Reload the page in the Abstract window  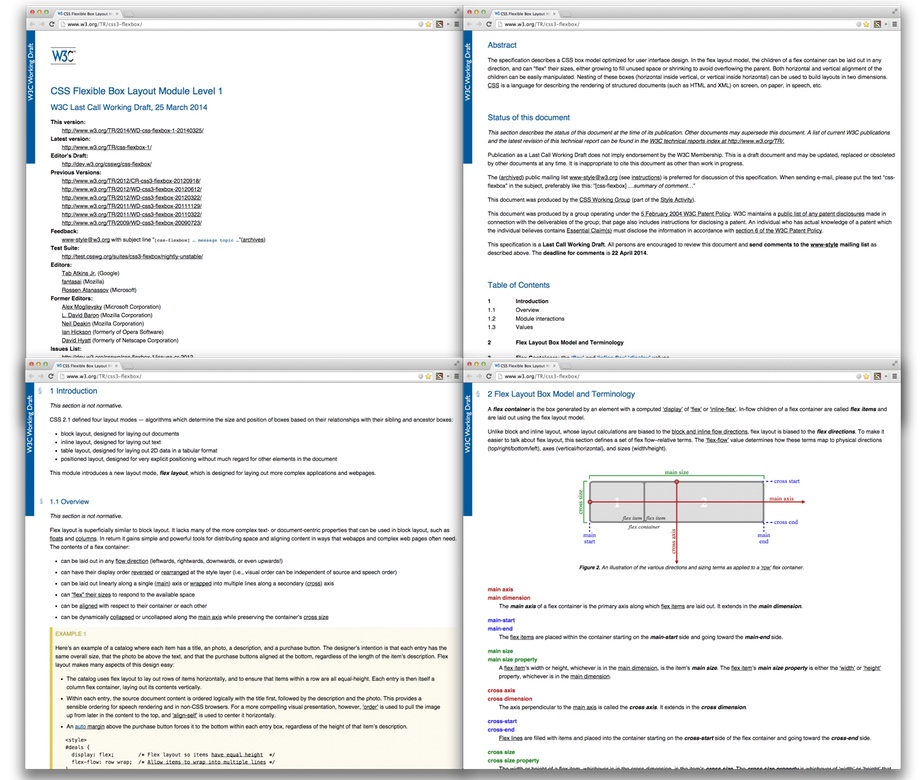[489, 24]
